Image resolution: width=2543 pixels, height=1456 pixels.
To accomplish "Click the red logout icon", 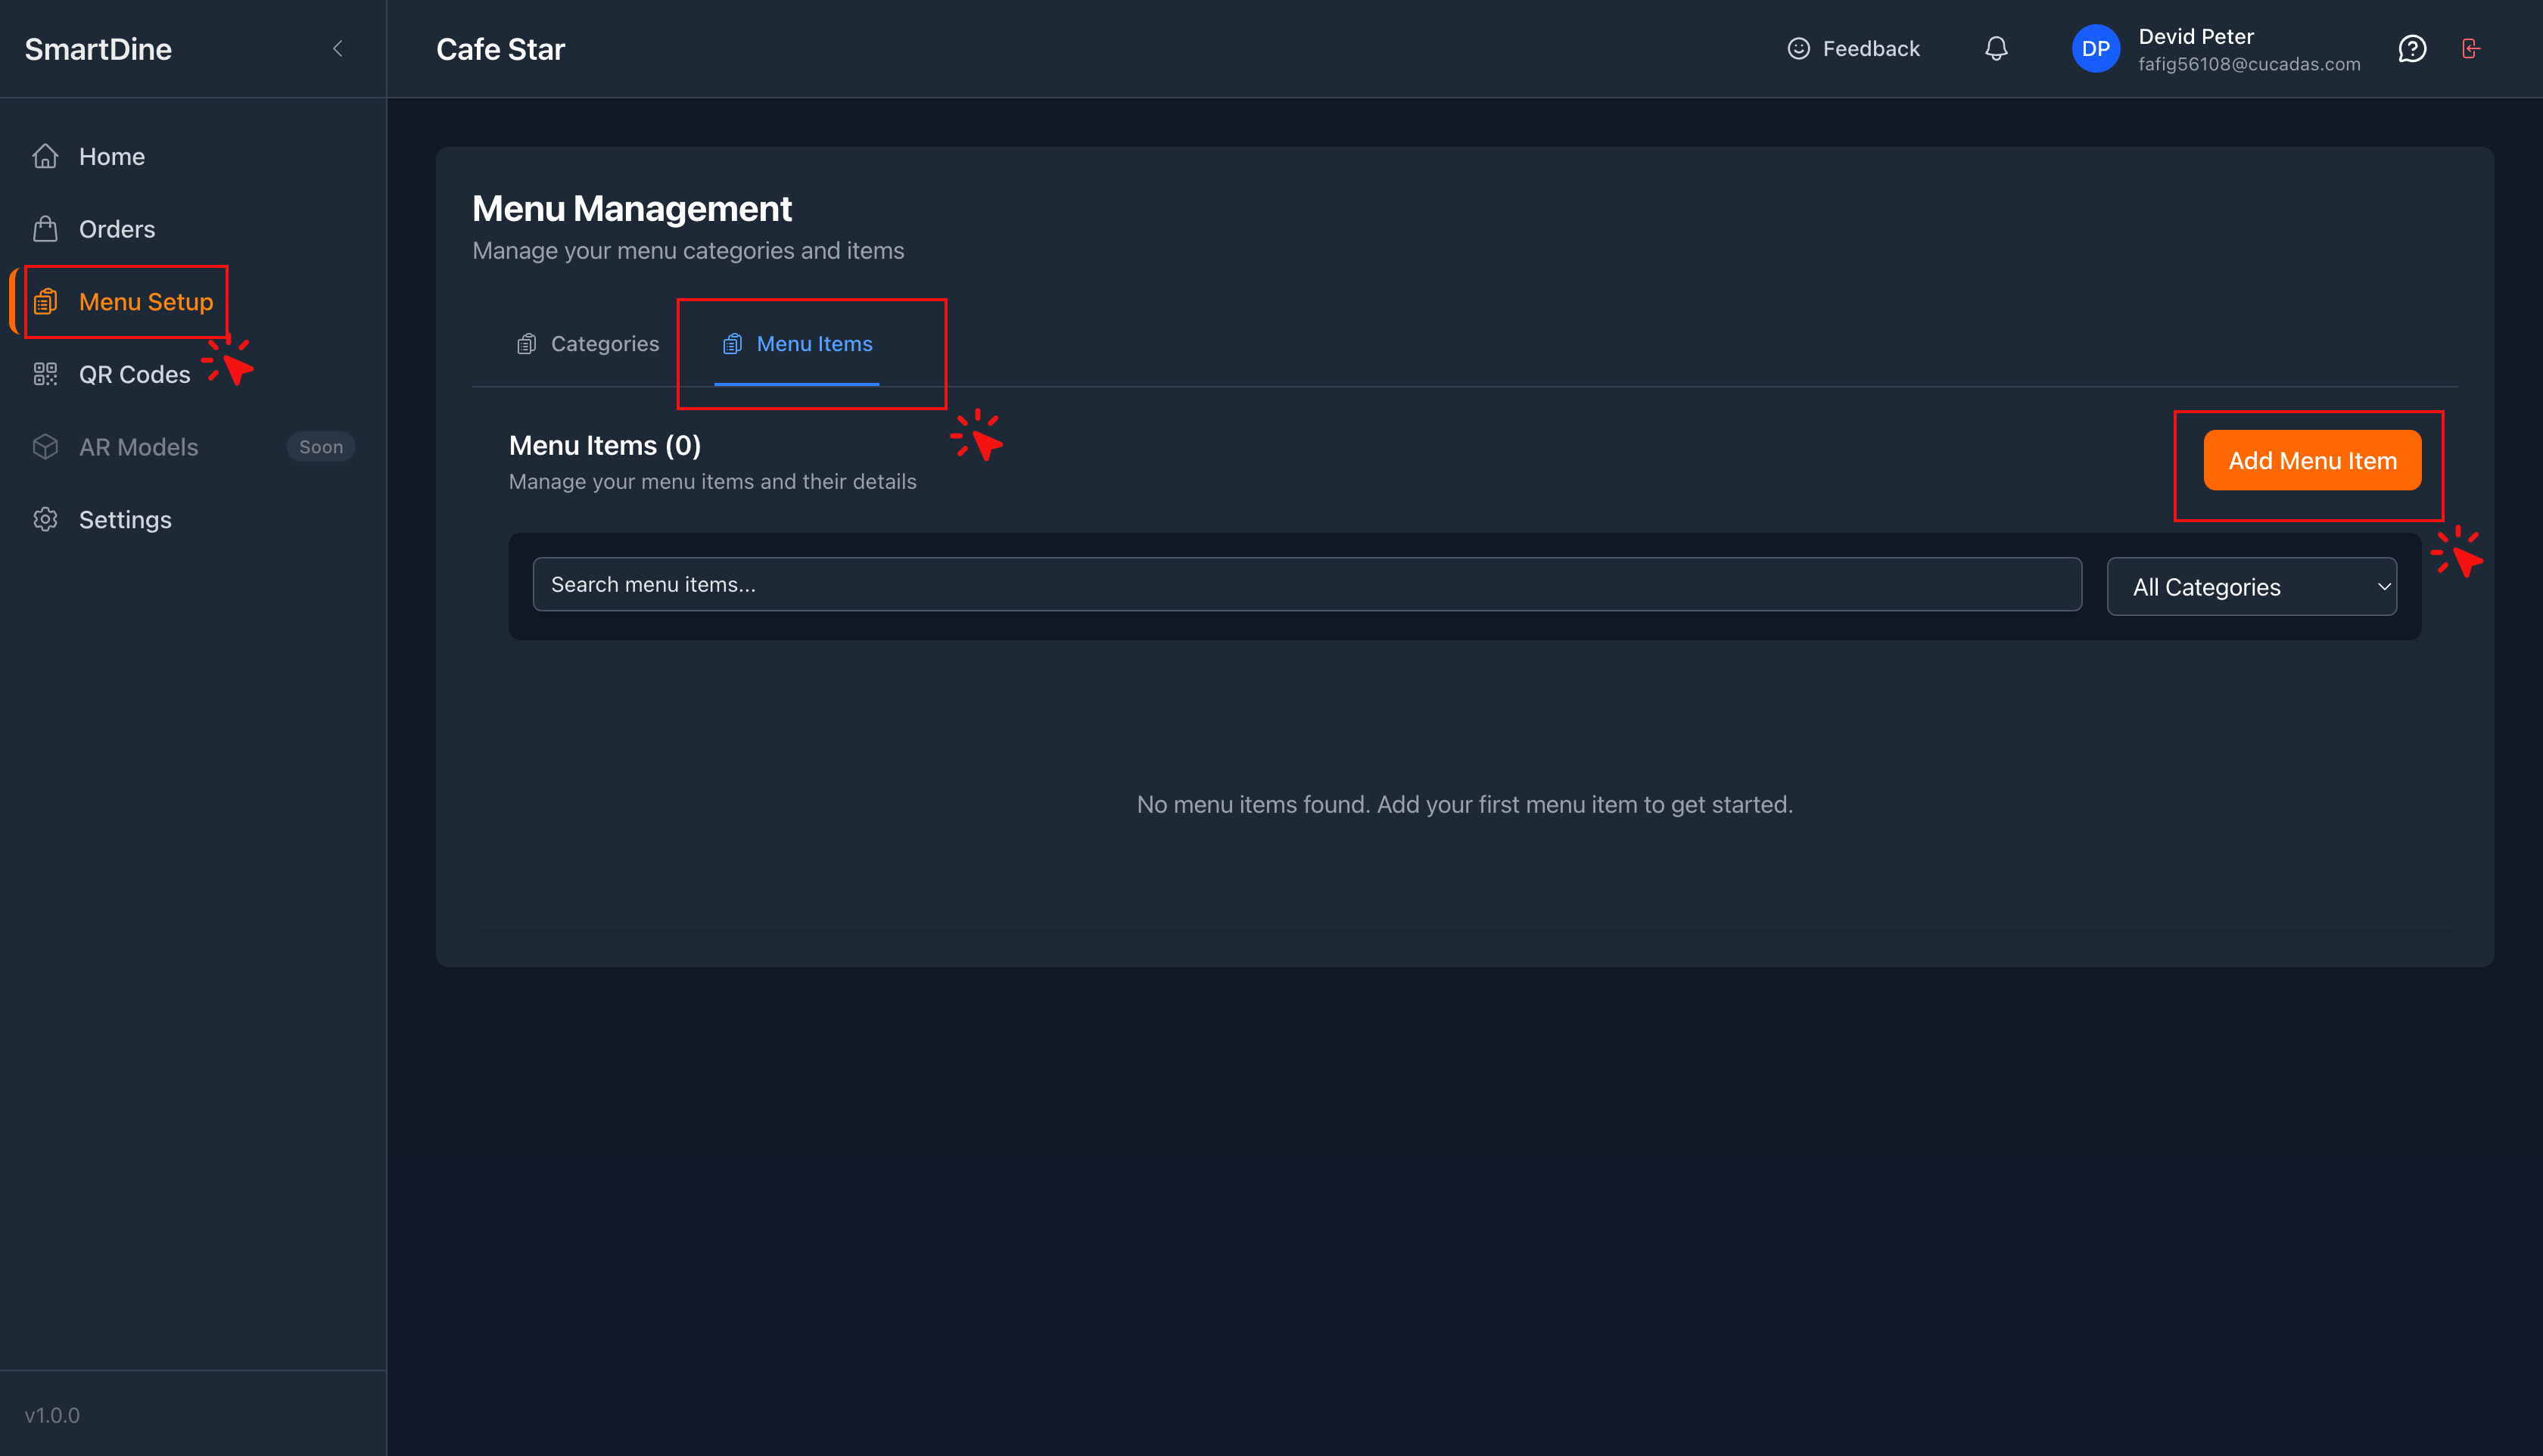I will tap(2470, 49).
